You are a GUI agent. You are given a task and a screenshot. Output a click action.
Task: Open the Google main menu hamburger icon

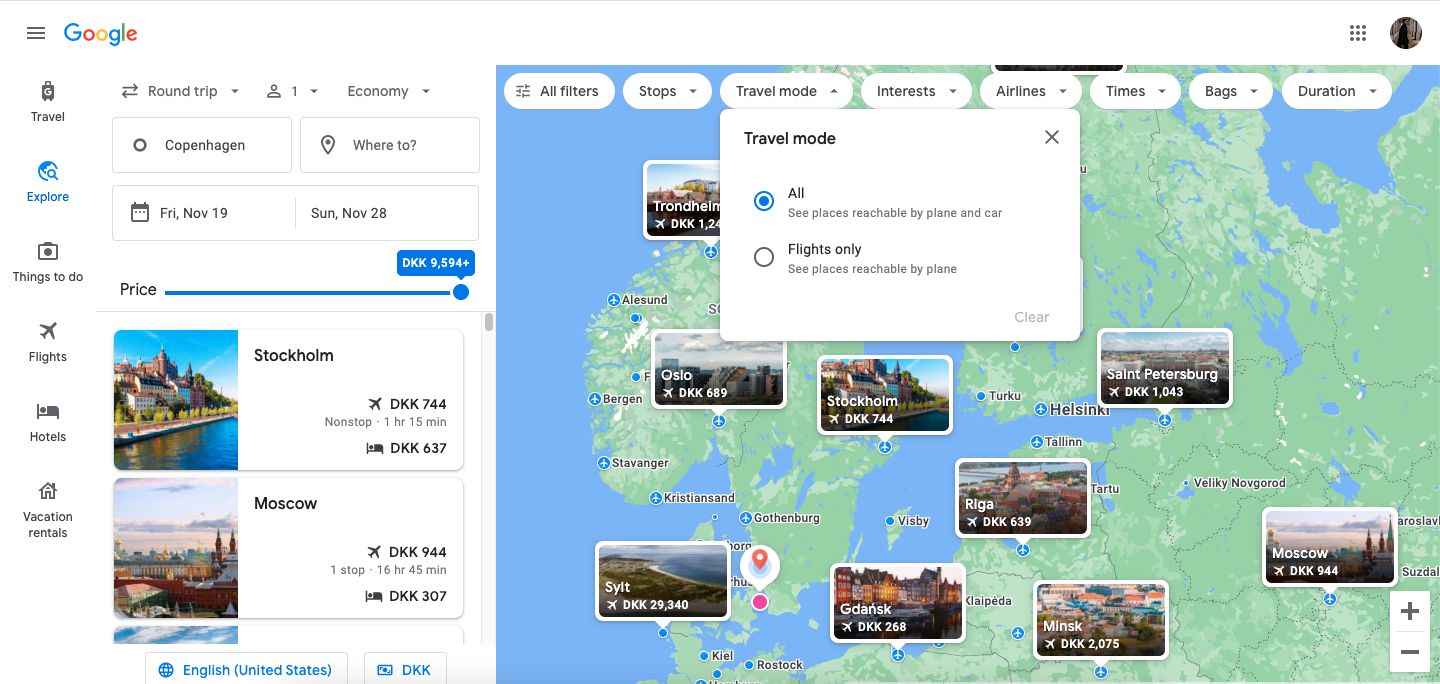click(36, 33)
